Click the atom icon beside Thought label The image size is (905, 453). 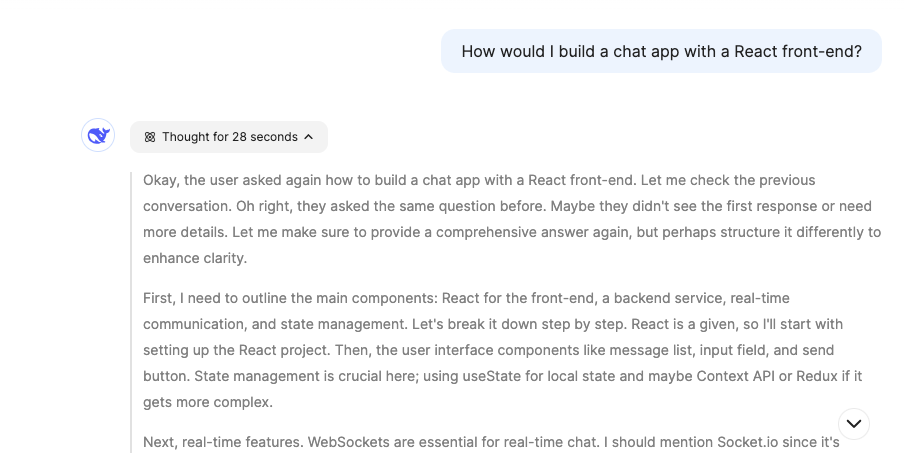point(150,137)
